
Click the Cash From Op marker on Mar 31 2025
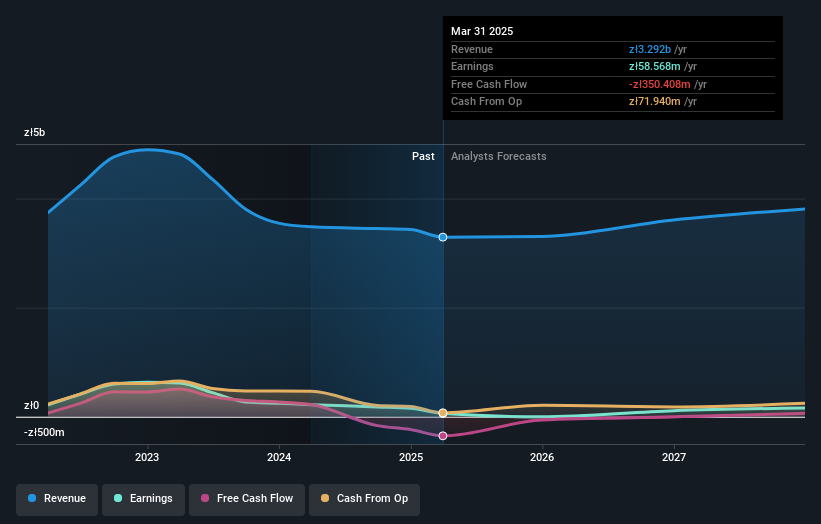443,413
